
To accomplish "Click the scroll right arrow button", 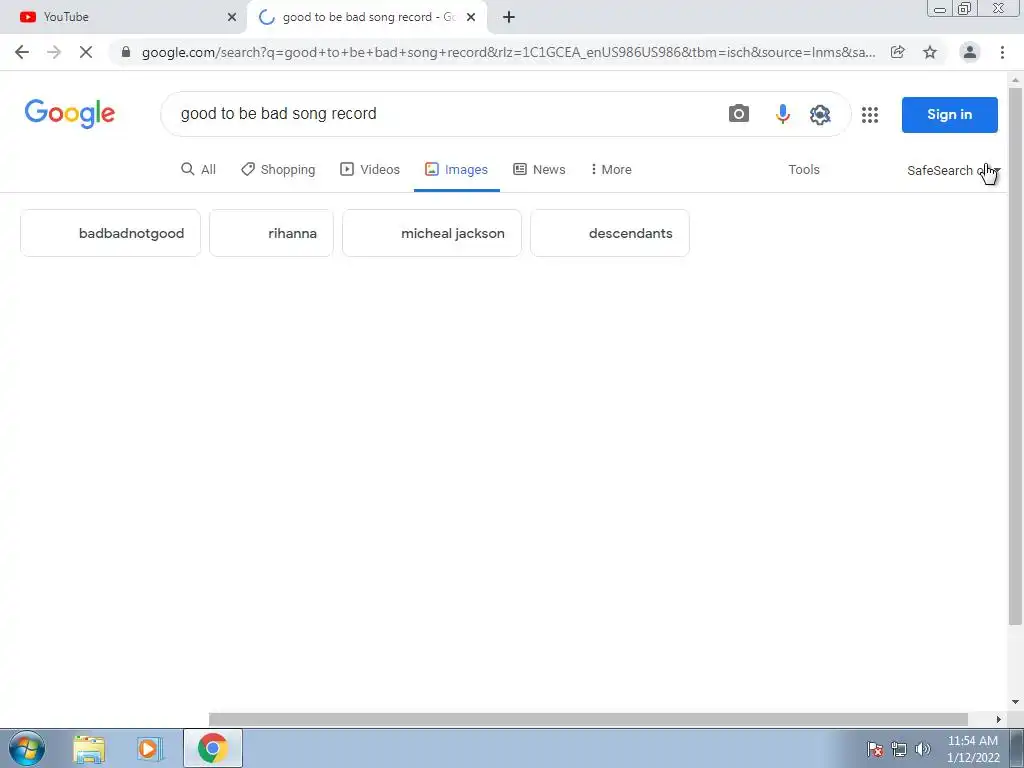I will point(999,719).
